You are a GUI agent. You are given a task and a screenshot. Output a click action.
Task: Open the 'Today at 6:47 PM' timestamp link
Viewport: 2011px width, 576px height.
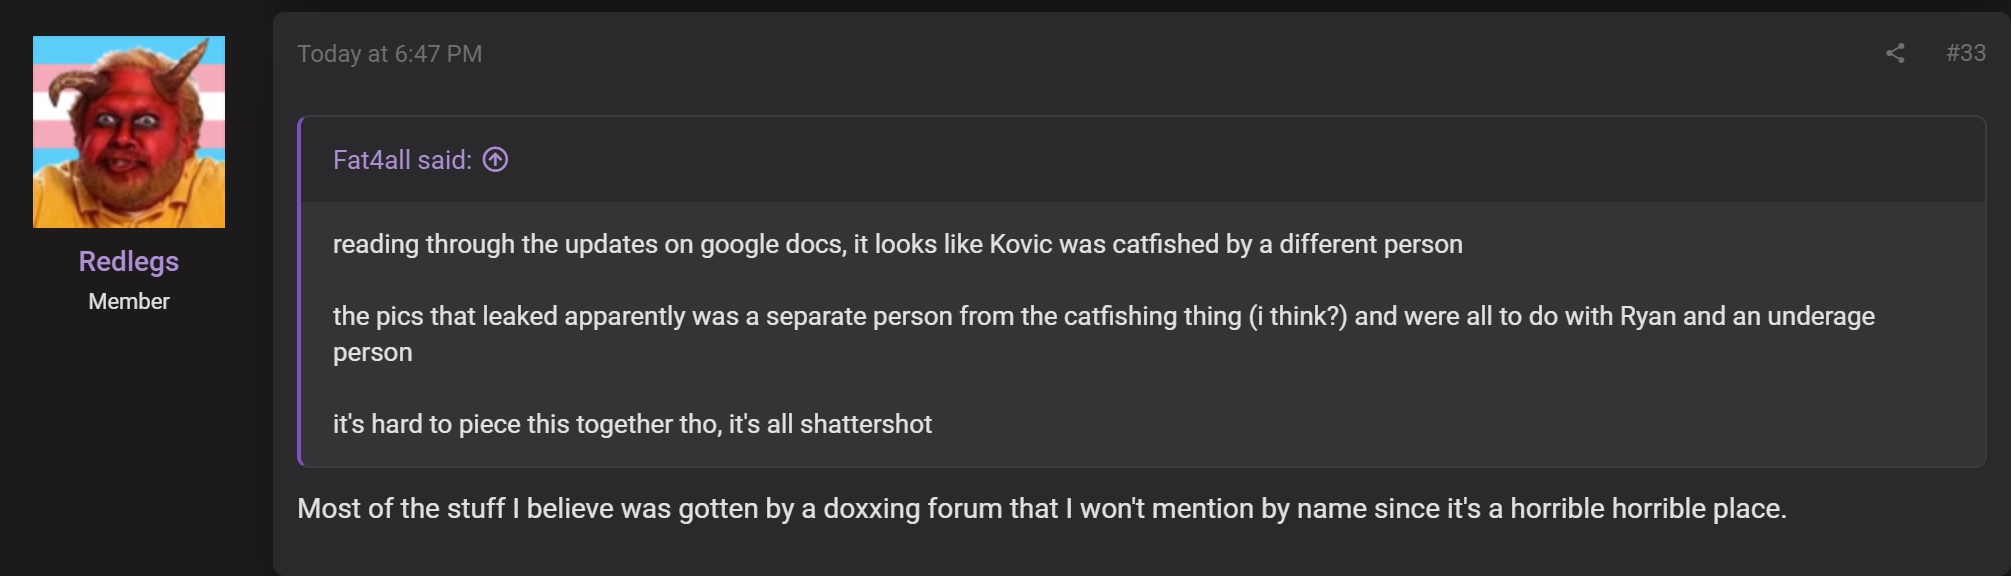click(389, 54)
